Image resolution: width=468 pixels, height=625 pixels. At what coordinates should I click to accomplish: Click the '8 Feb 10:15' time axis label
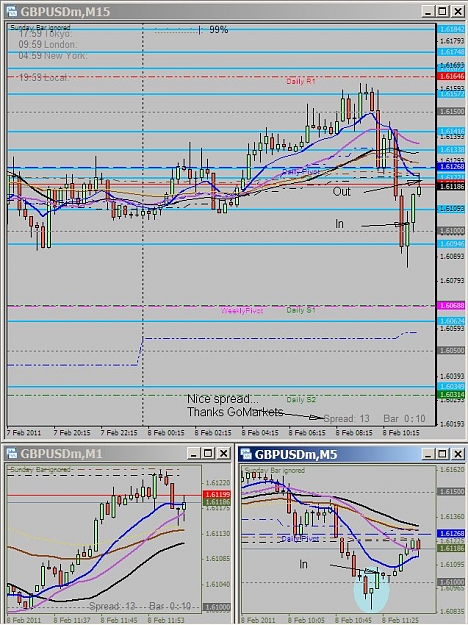point(401,433)
